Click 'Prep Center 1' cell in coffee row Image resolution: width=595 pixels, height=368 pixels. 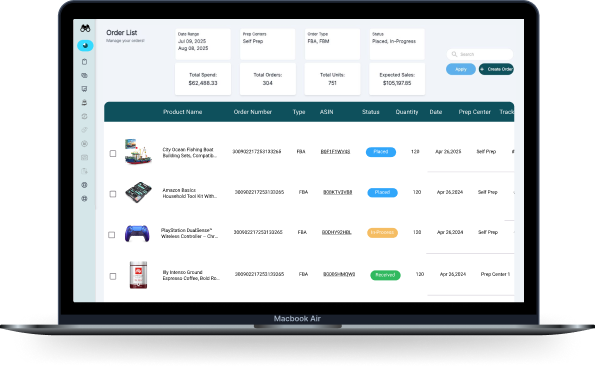(495, 274)
